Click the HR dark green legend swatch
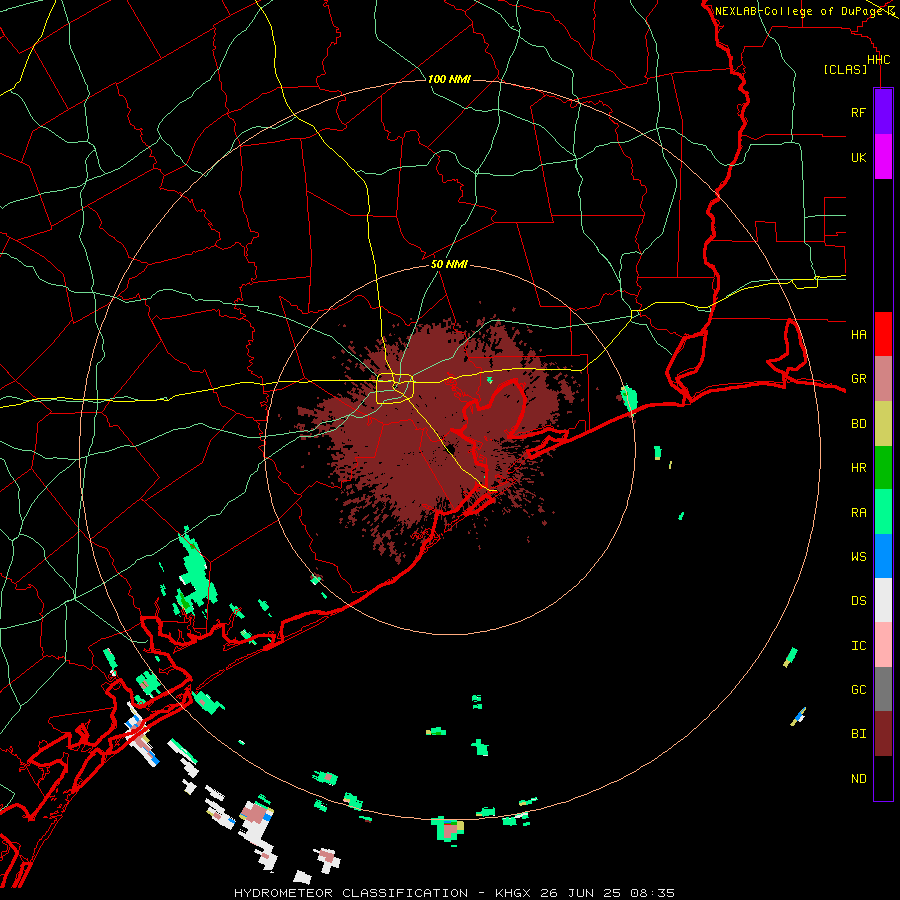The width and height of the screenshot is (900, 900). [x=883, y=468]
